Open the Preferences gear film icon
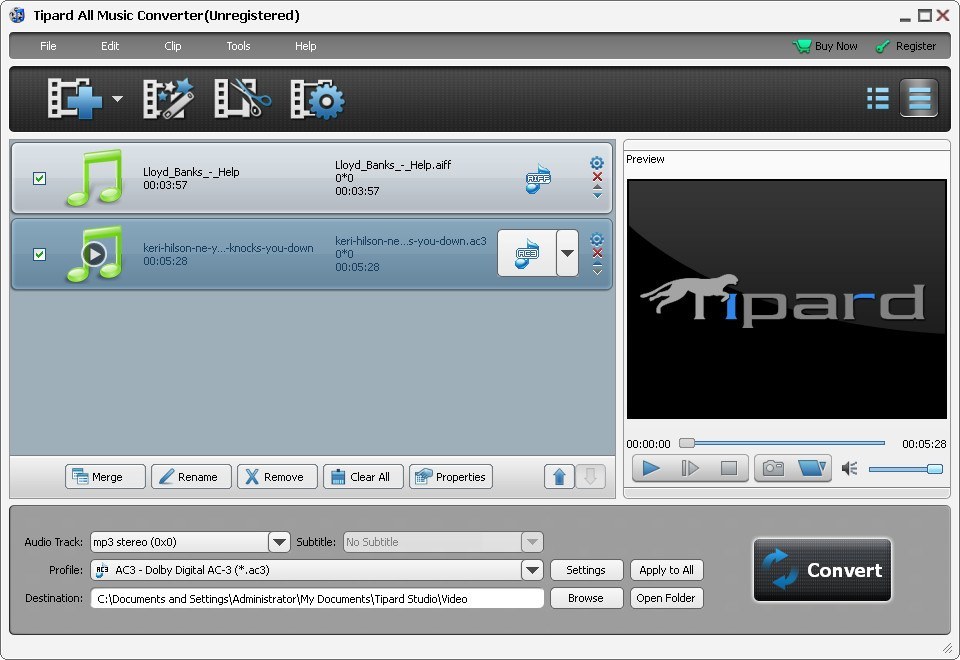 point(317,99)
